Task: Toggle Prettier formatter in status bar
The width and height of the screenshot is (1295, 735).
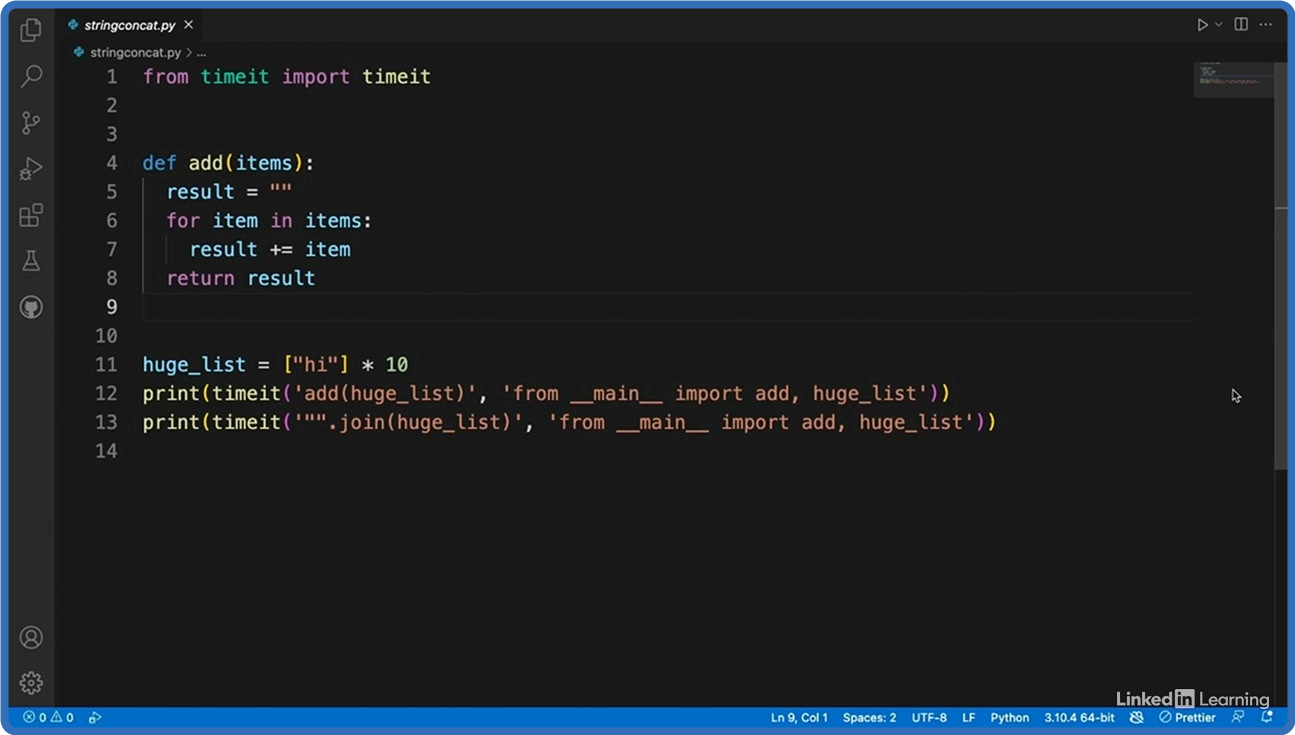Action: pos(1187,717)
